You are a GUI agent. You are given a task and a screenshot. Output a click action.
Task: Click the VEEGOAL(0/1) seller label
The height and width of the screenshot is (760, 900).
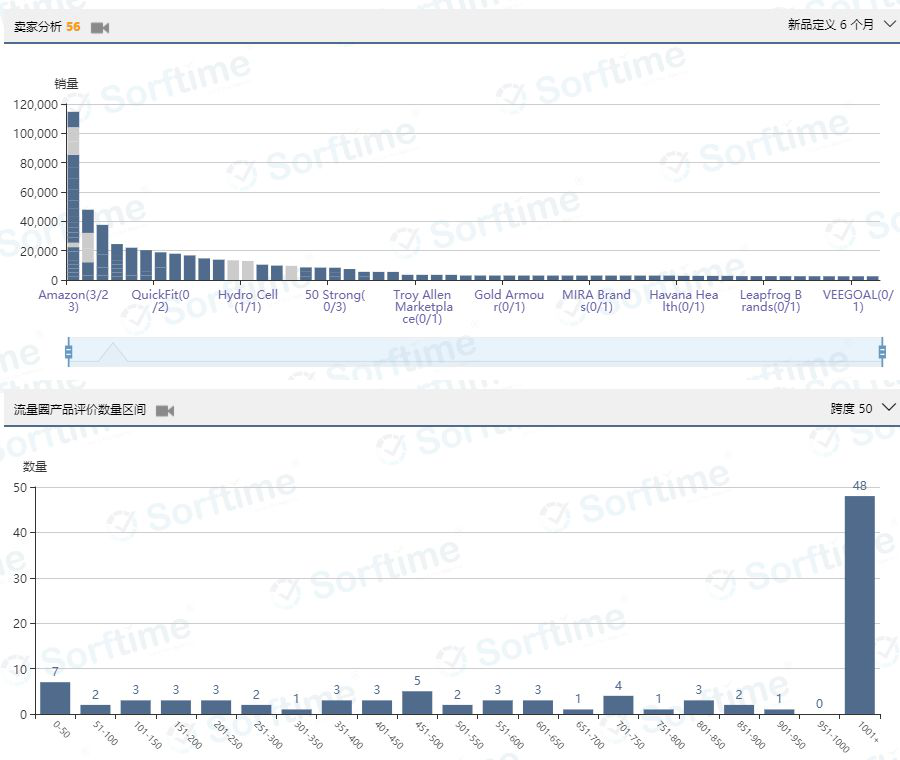coord(857,301)
